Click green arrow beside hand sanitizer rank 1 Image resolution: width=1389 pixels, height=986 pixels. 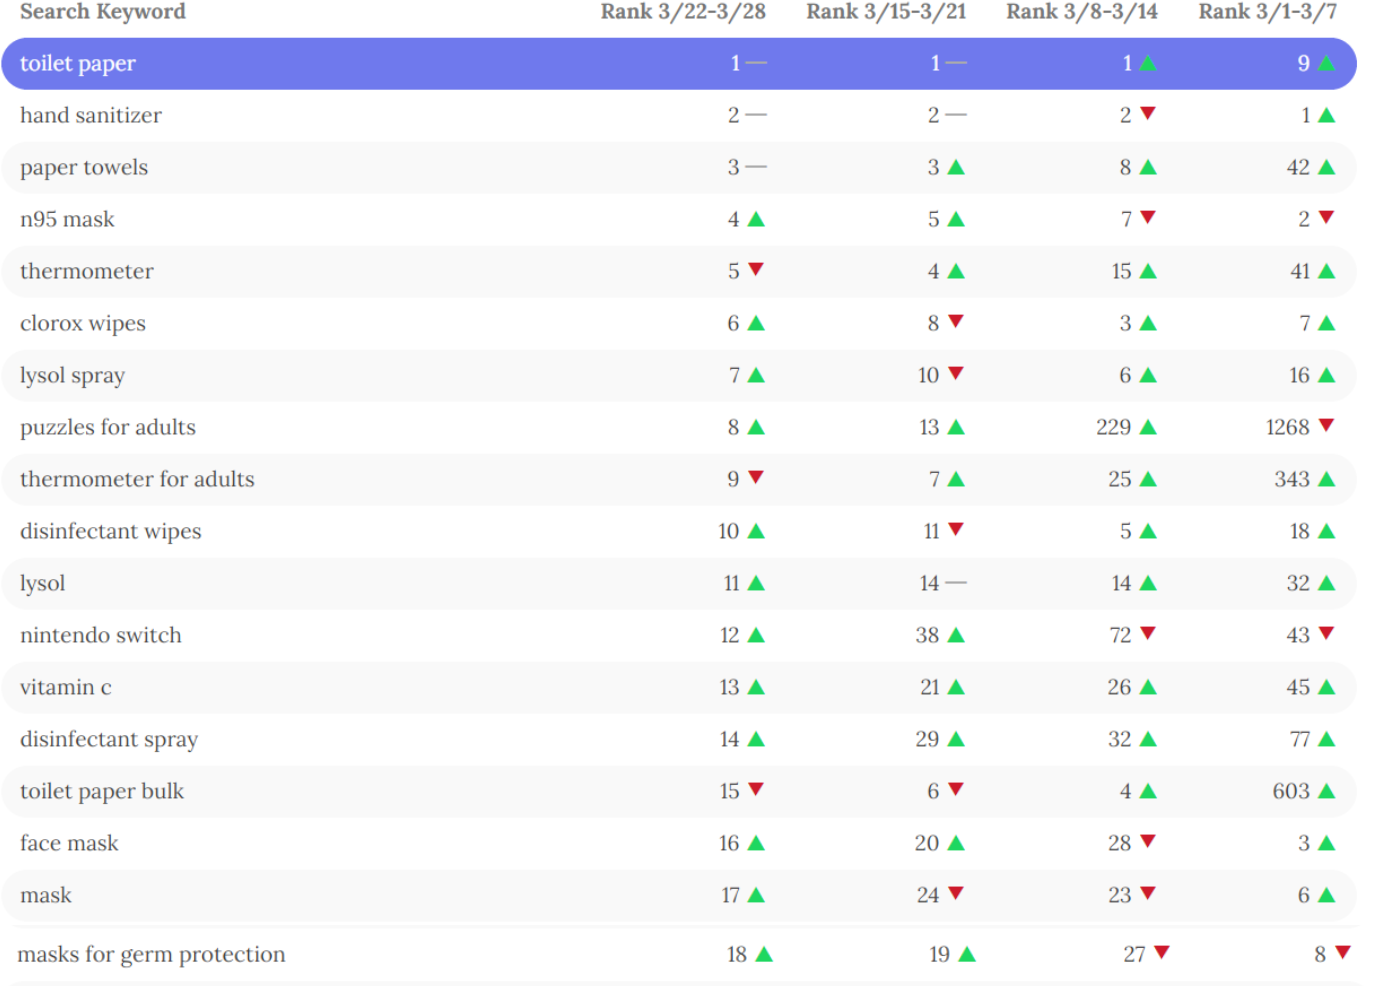point(1326,115)
